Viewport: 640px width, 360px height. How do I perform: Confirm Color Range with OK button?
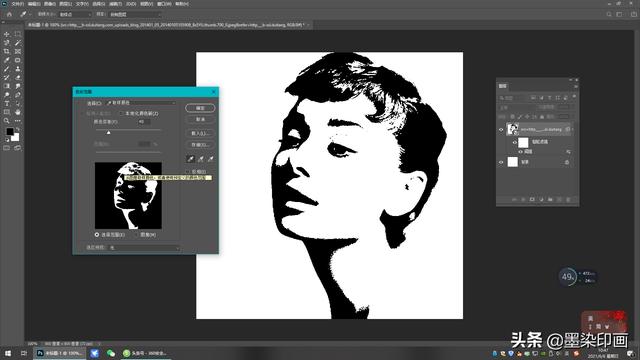click(200, 108)
